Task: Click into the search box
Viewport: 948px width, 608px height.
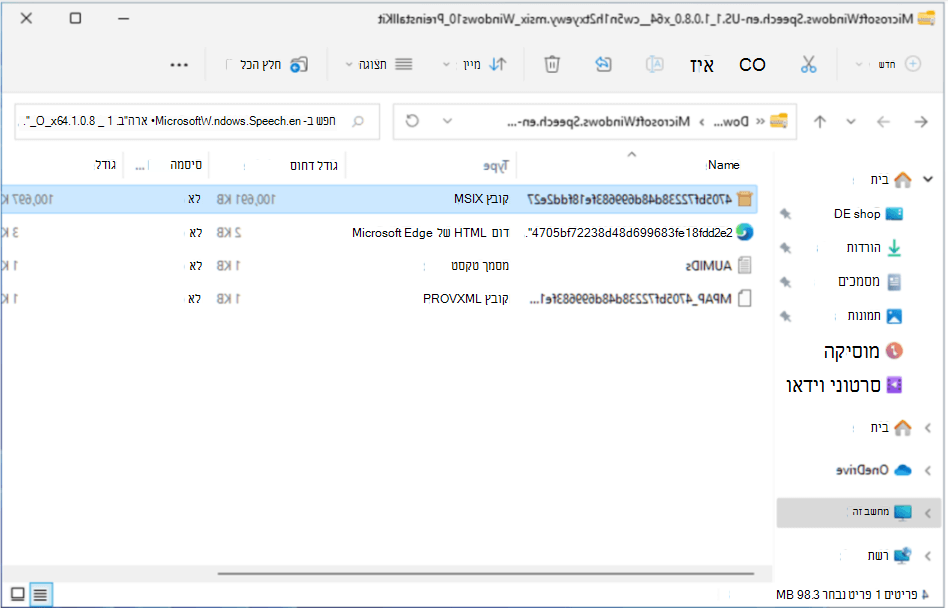Action: point(197,121)
